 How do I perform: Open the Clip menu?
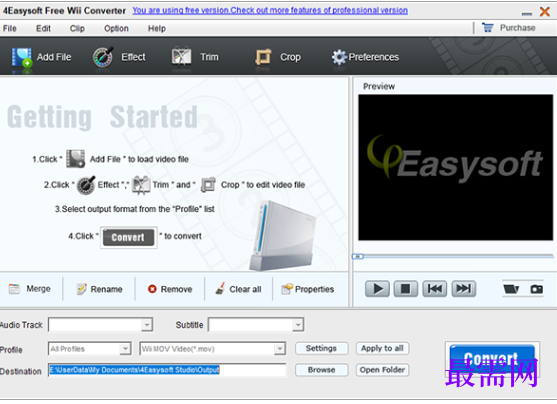(77, 28)
